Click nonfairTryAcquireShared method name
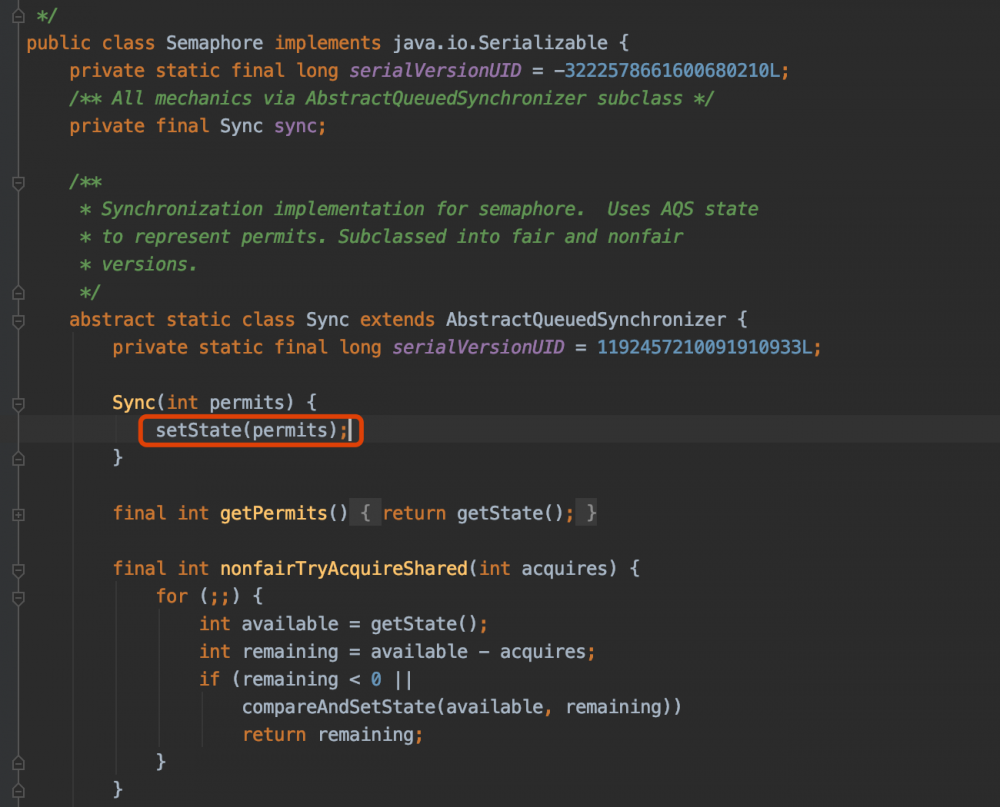This screenshot has width=1000, height=807. [x=344, y=568]
